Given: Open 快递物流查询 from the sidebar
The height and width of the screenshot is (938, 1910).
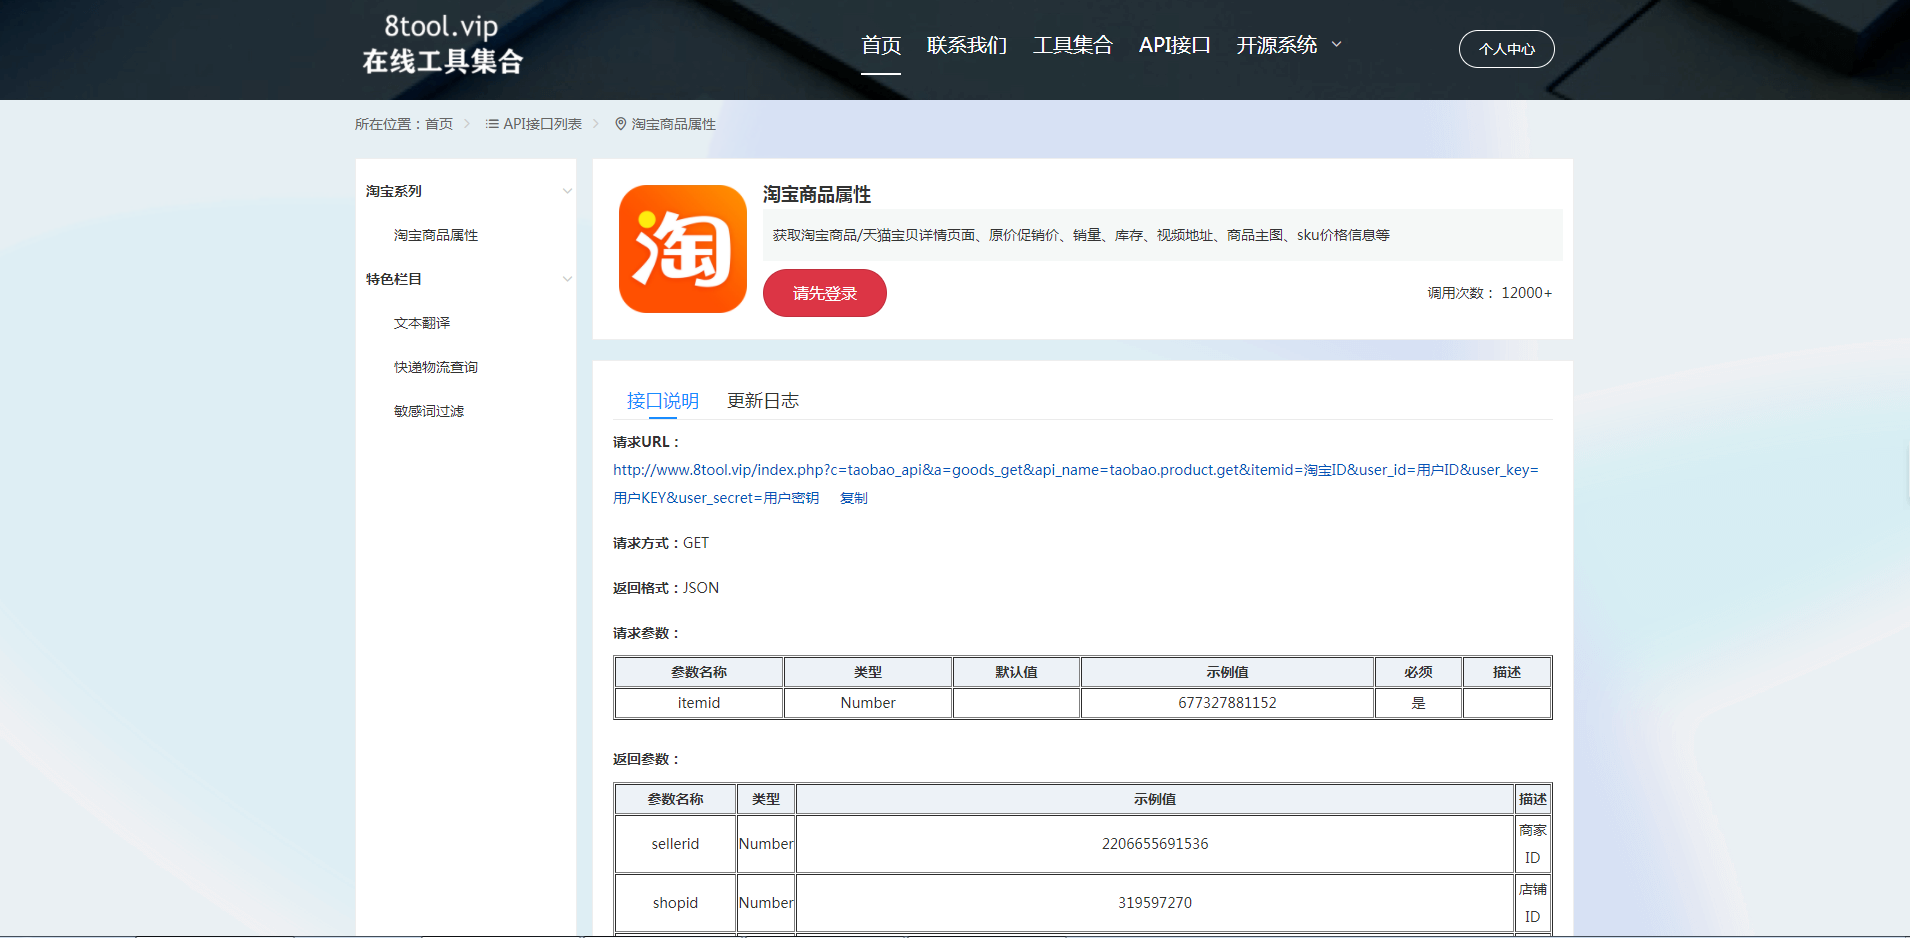Looking at the screenshot, I should click(436, 367).
